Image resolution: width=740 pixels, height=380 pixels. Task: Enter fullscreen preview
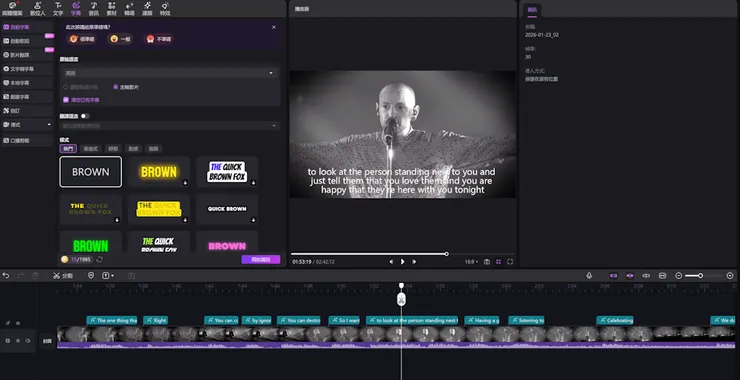[x=510, y=262]
